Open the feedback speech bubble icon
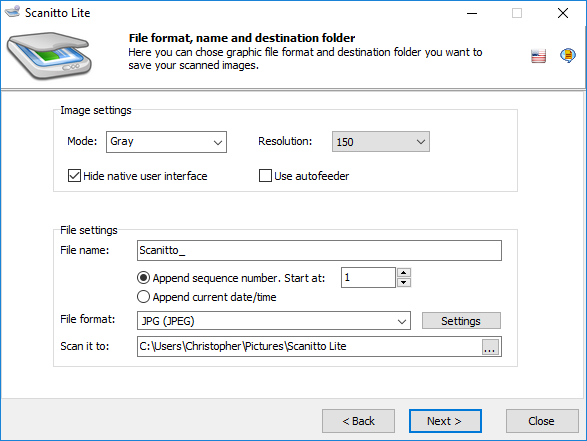Viewport: 587px width, 441px height. pyautogui.click(x=568, y=55)
